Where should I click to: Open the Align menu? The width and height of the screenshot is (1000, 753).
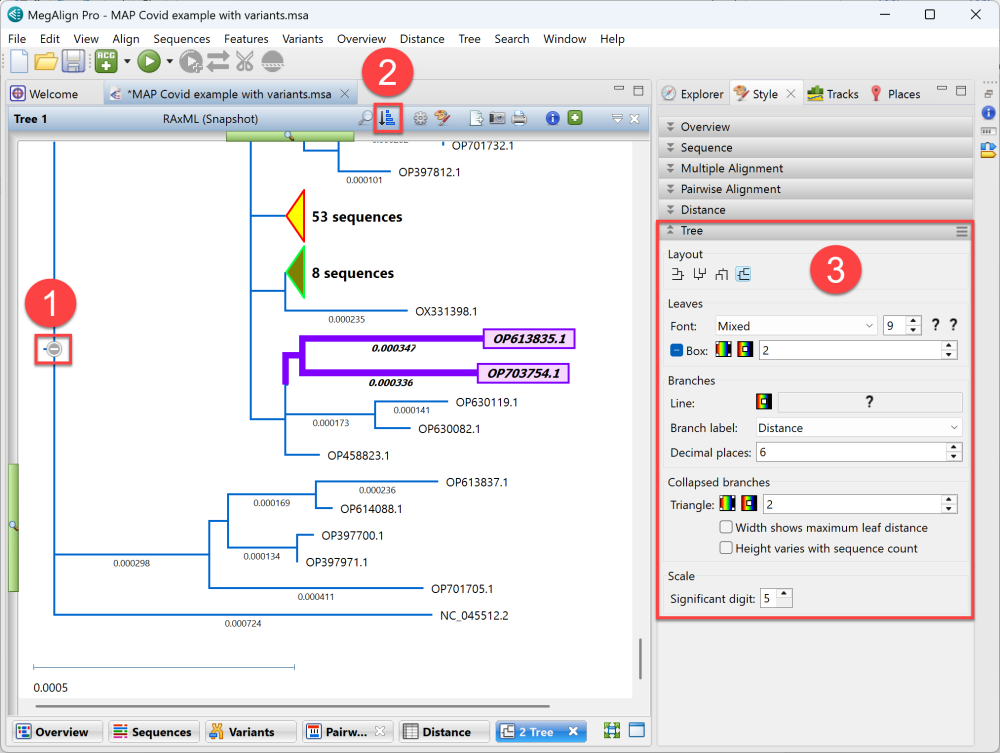[x=126, y=39]
